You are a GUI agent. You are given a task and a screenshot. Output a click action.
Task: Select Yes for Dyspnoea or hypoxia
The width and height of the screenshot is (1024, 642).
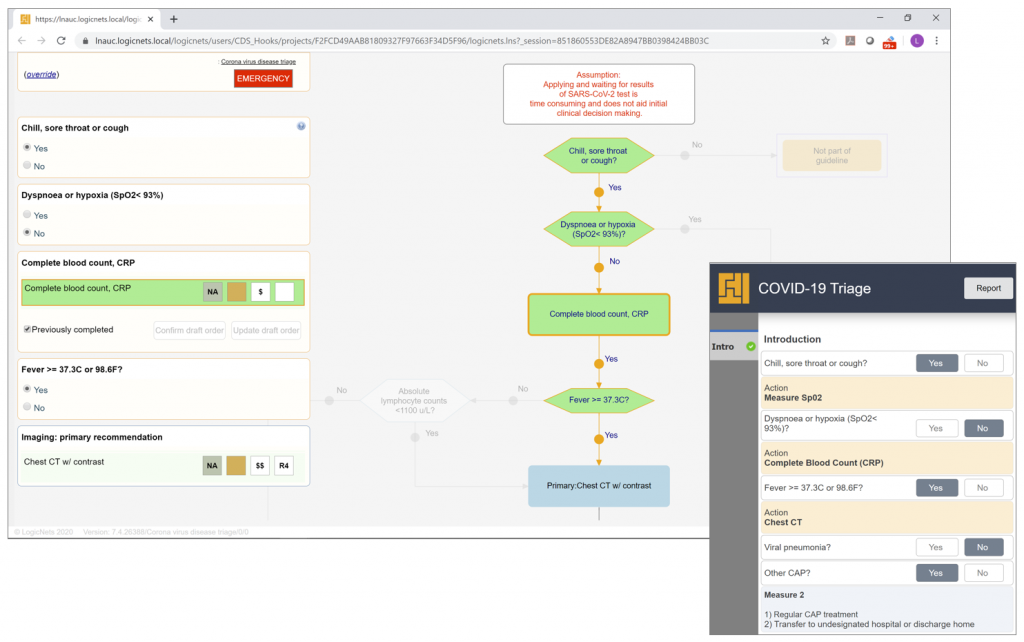click(x=27, y=215)
